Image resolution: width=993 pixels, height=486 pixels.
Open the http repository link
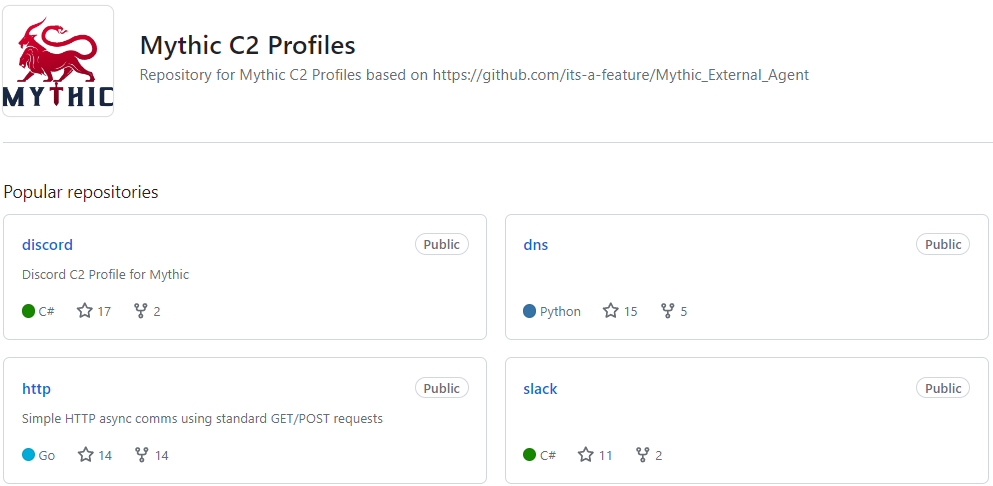36,389
